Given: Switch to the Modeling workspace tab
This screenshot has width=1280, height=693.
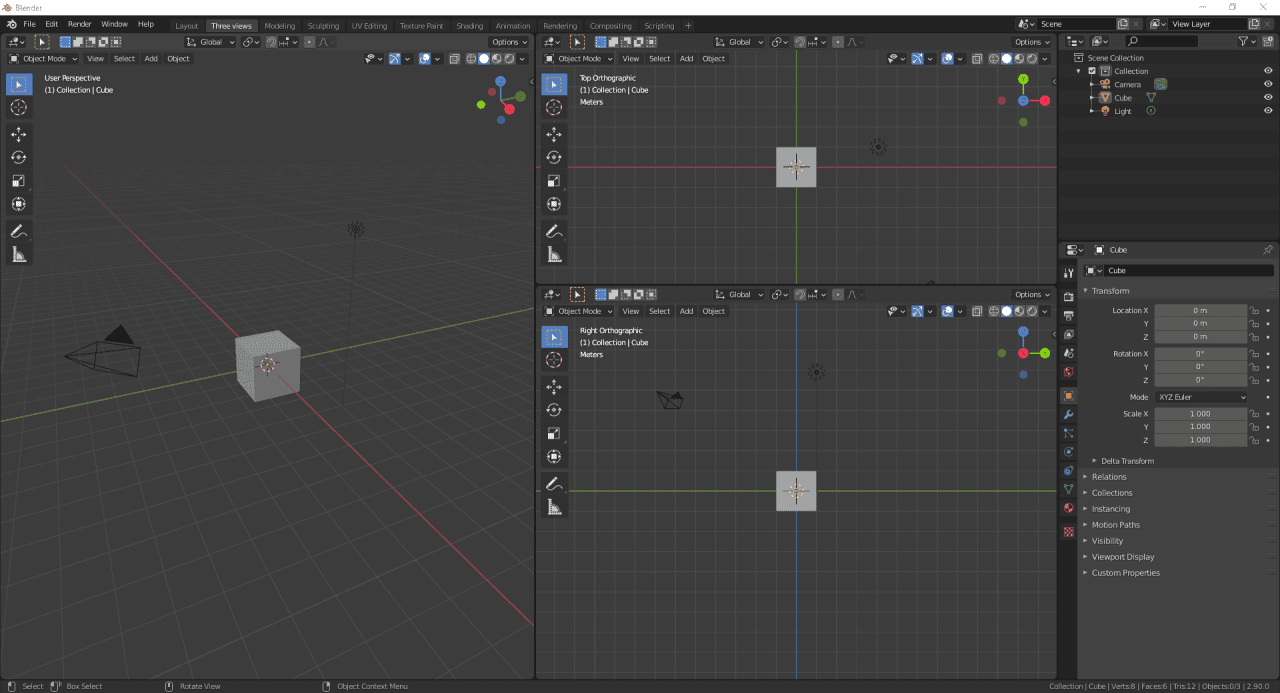Looking at the screenshot, I should 279,26.
